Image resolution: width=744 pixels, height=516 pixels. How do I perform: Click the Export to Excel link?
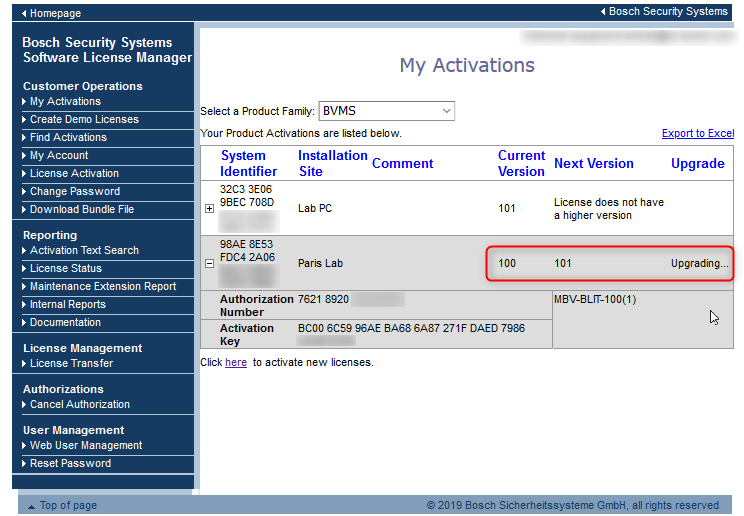pos(697,133)
